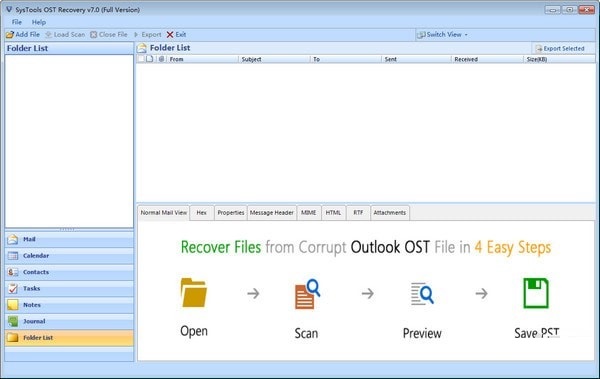Image resolution: width=600 pixels, height=379 pixels.
Task: Open the File menu
Action: 17,22
